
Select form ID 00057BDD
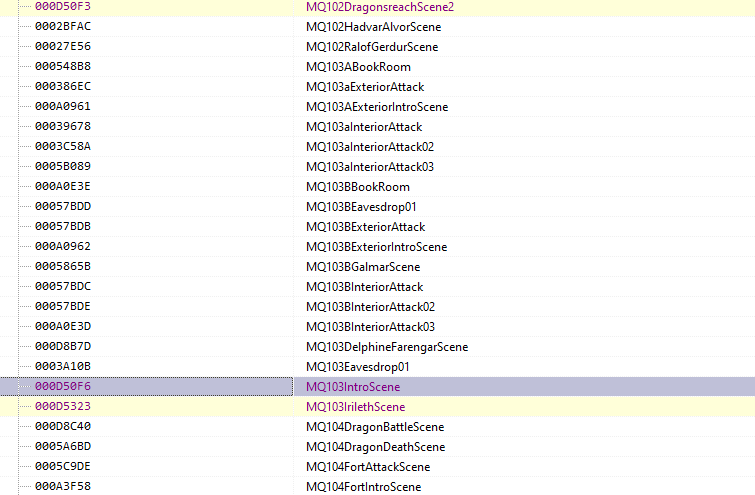click(x=63, y=207)
